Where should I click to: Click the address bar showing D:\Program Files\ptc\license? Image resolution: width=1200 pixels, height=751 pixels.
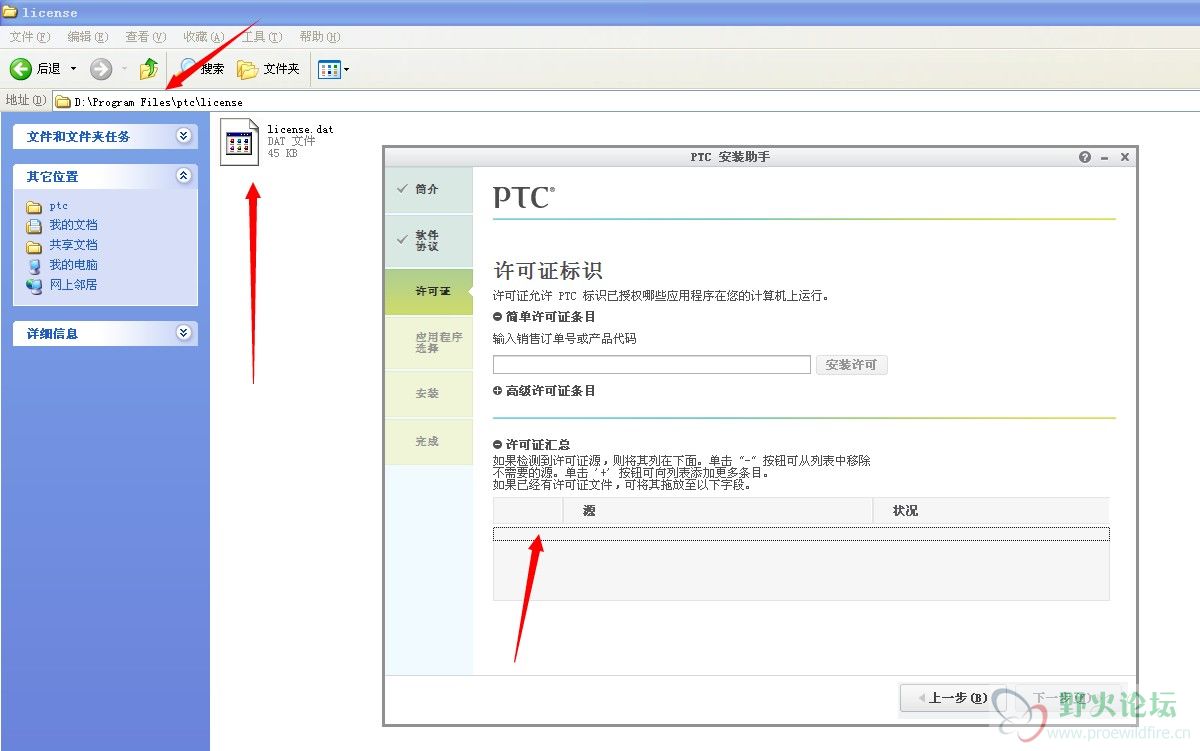[x=626, y=101]
